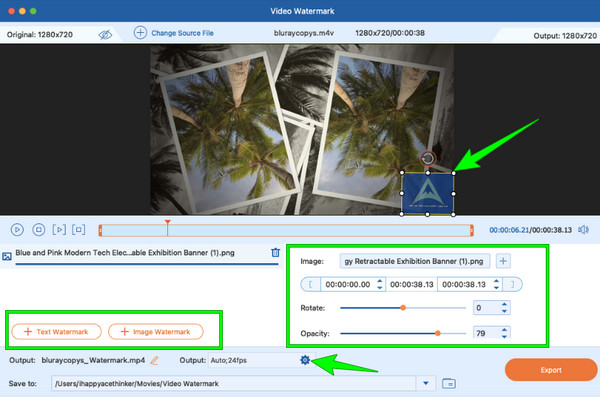
Task: Click the bracketed stop-segment icon
Action: tap(78, 230)
